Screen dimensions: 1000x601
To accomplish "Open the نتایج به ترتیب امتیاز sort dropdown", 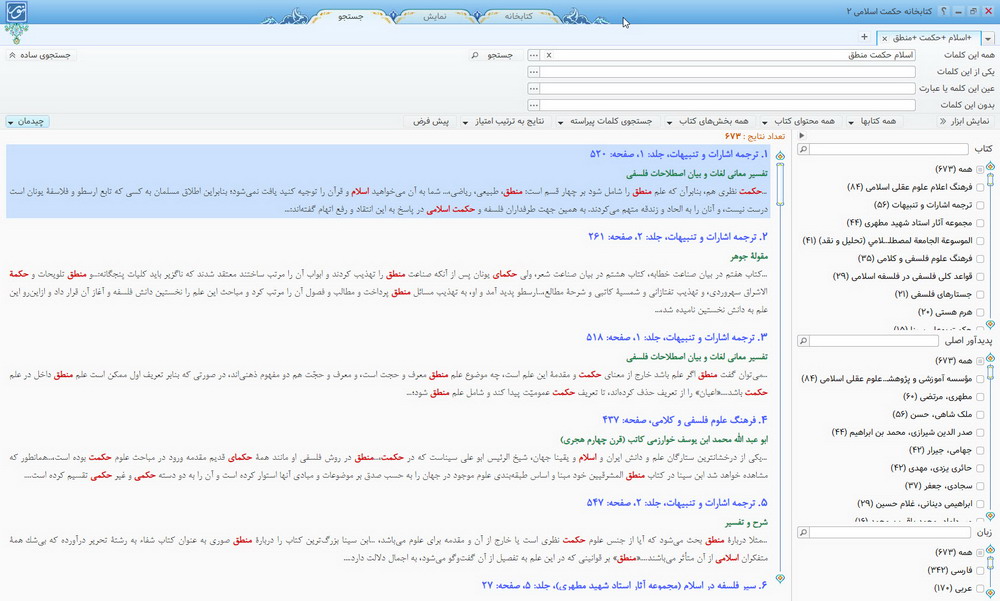I will point(503,121).
